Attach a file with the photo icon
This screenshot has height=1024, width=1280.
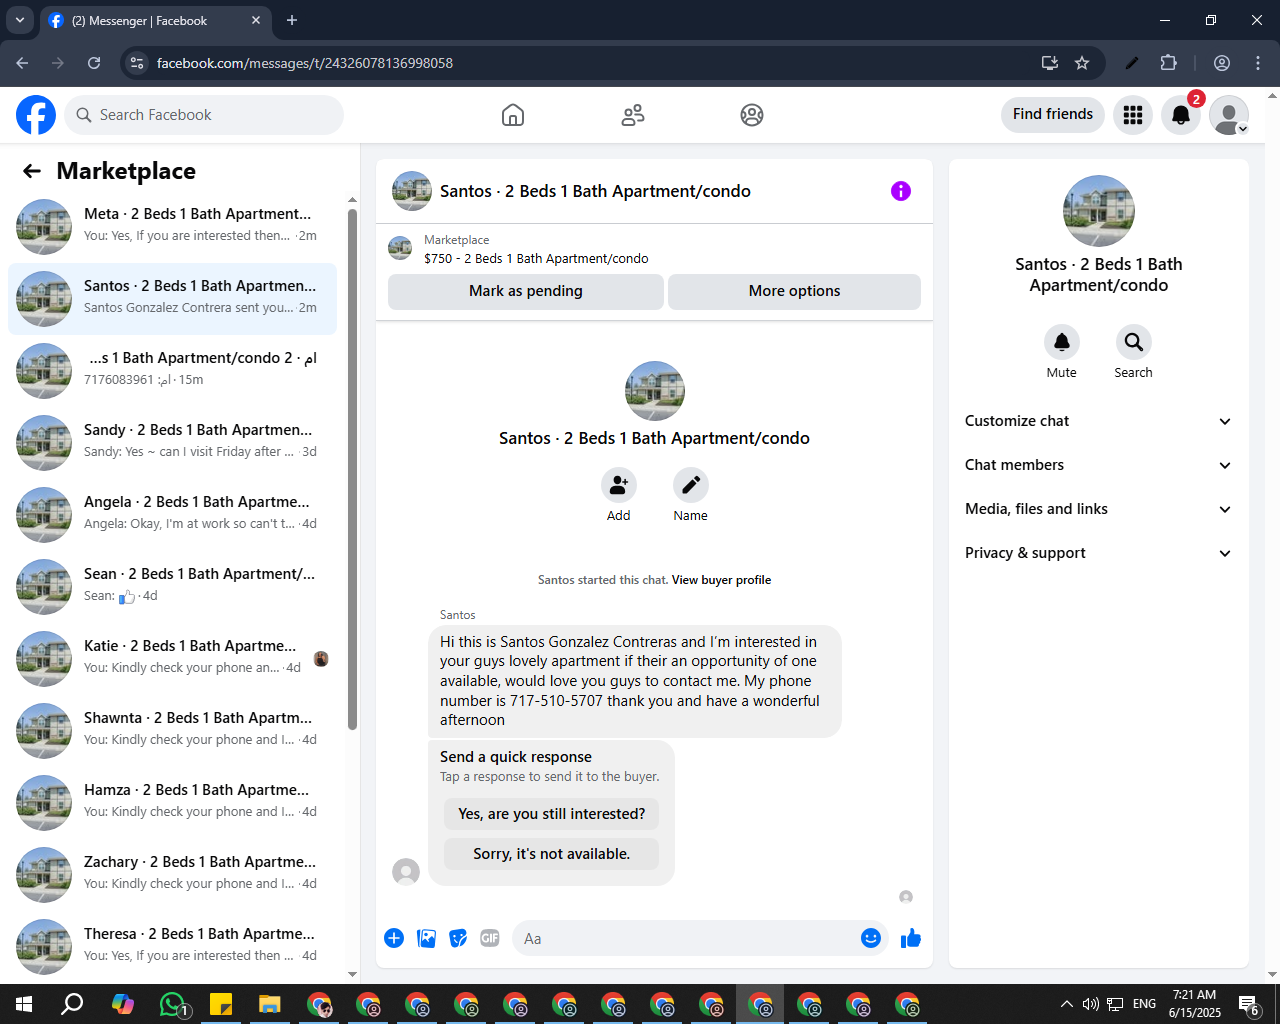click(x=426, y=938)
